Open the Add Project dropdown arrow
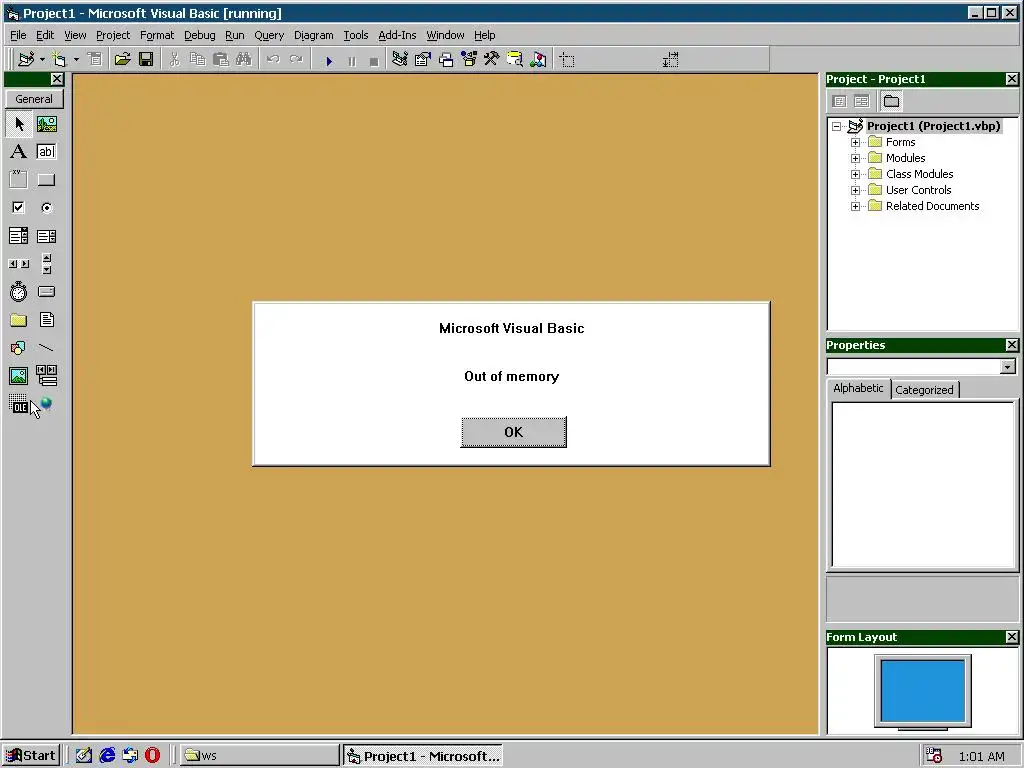Image resolution: width=1024 pixels, height=768 pixels. (x=42, y=59)
